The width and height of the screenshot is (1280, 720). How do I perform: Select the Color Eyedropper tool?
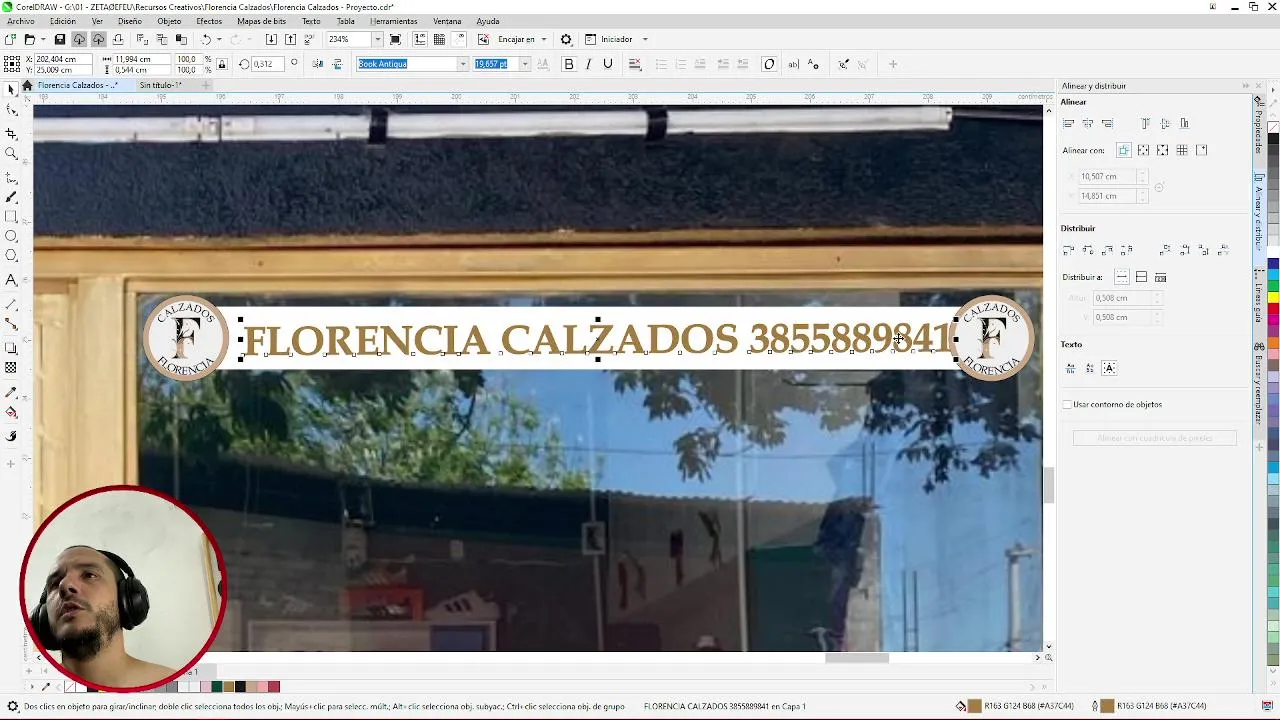click(x=11, y=392)
